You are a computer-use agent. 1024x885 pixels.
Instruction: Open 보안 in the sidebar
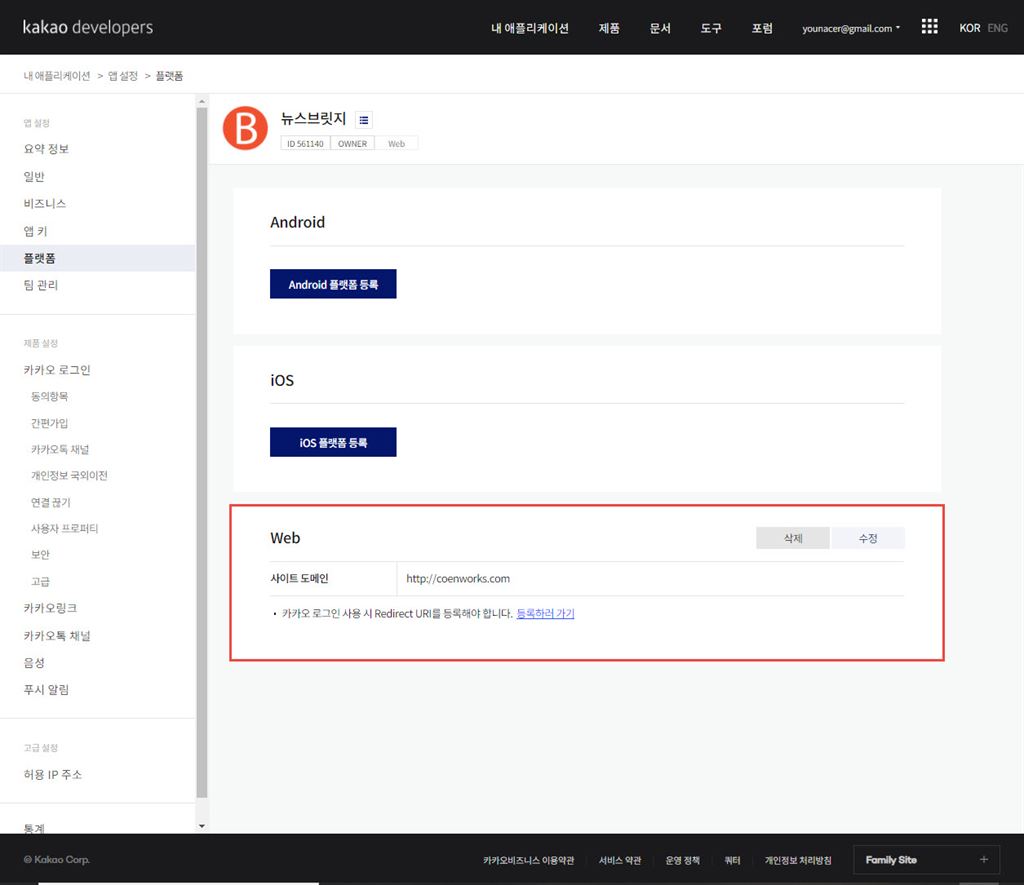tap(40, 555)
